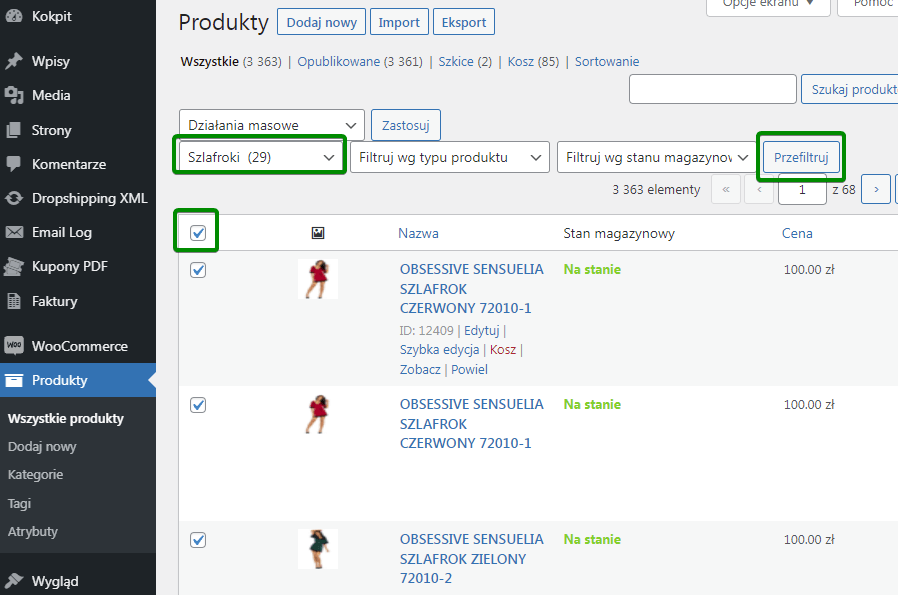Click the Faktury invoice icon
The width and height of the screenshot is (898, 595).
pos(14,301)
